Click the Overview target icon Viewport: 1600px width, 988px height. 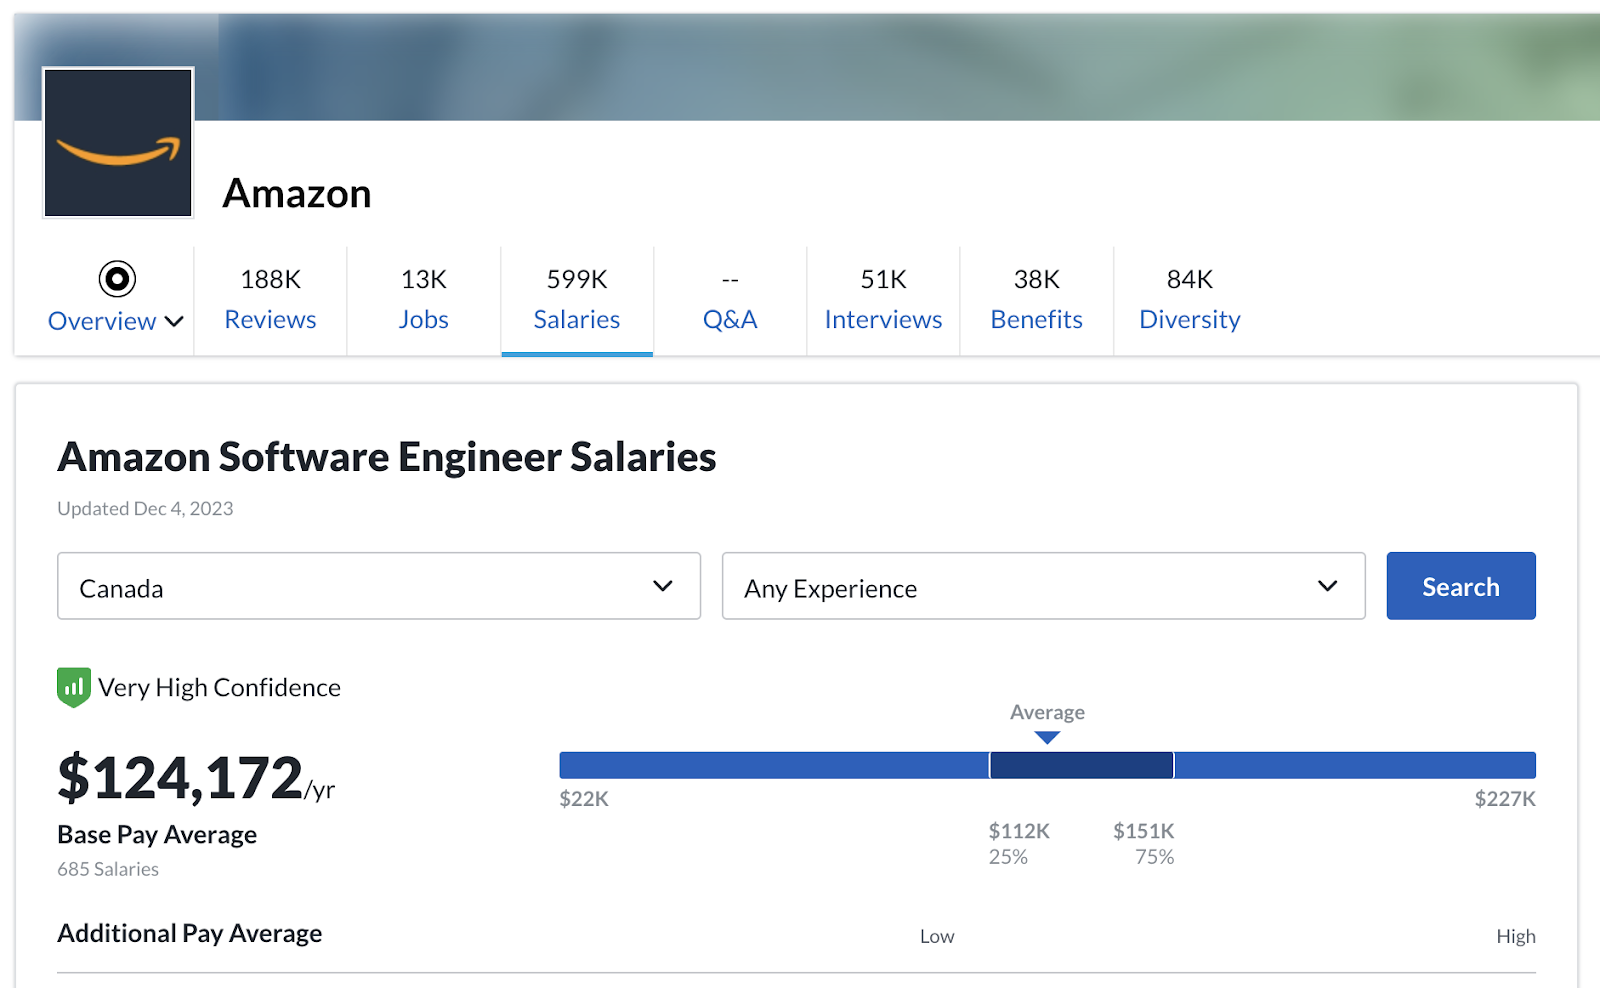coord(117,279)
